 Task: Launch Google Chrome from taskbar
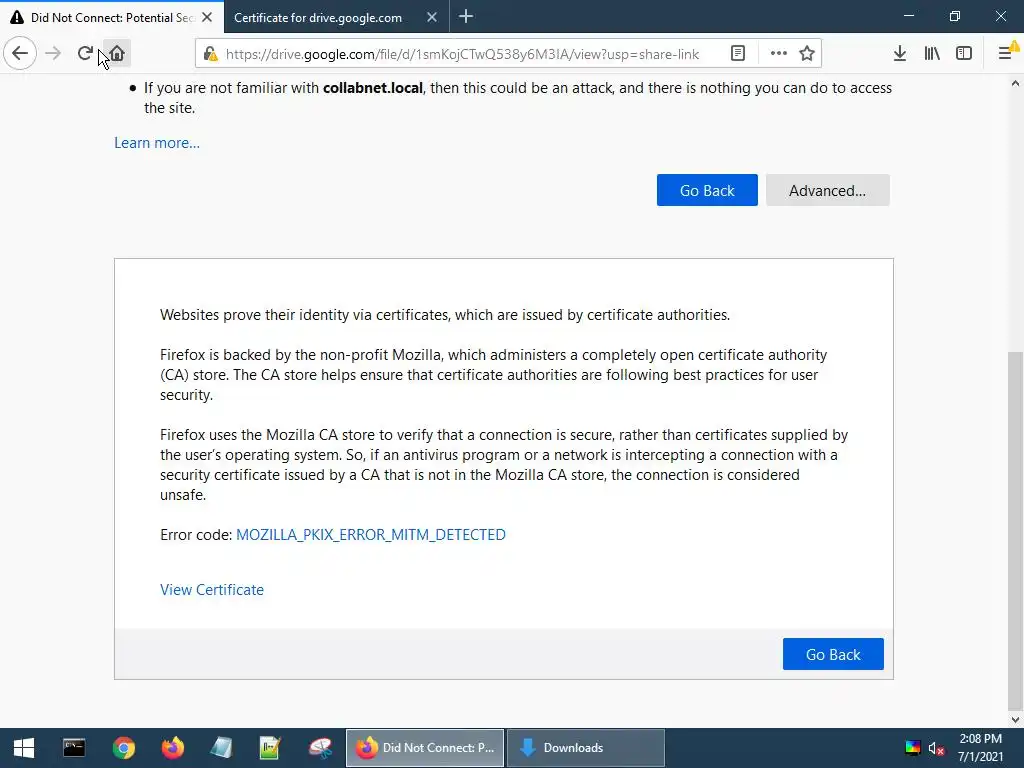[123, 748]
